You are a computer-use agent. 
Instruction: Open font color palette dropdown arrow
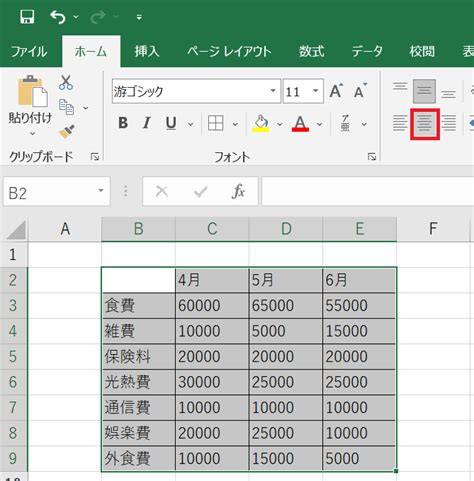coord(319,124)
